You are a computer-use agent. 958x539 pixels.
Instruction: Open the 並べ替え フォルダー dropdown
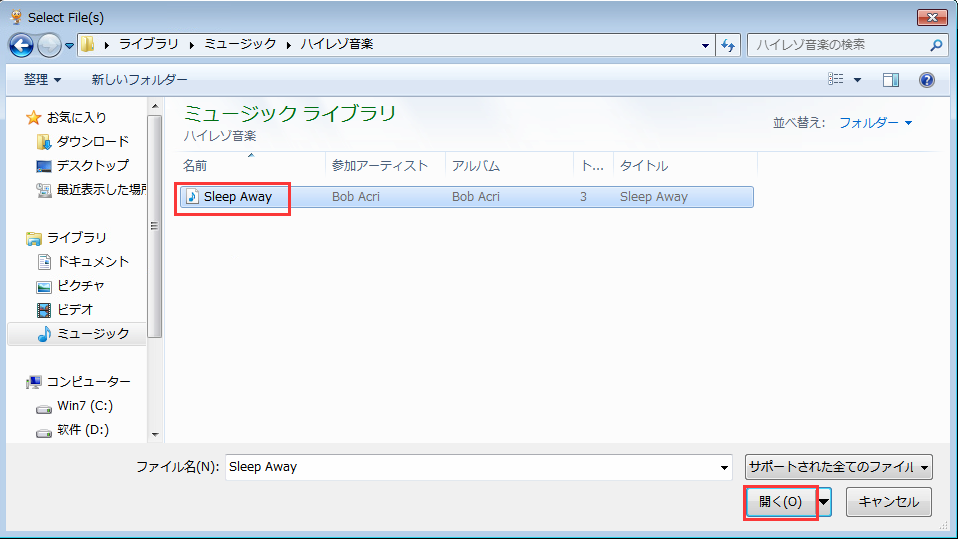pos(875,123)
